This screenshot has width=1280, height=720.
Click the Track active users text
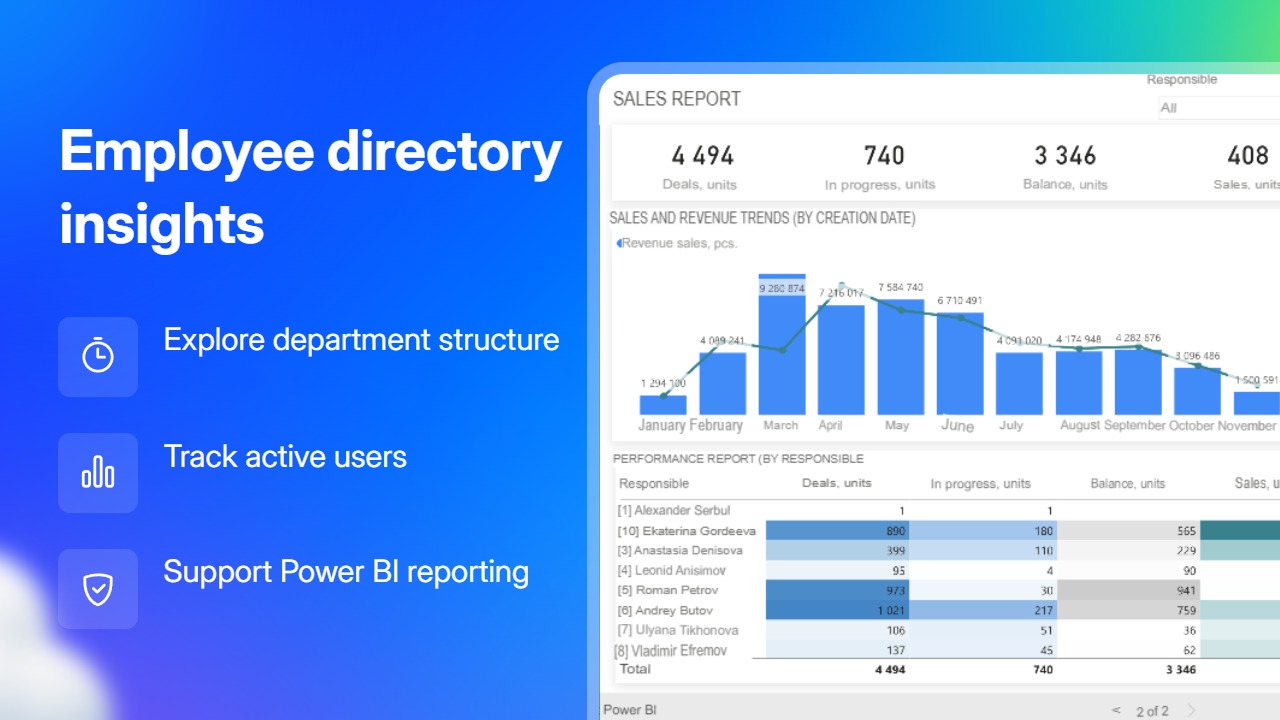(x=285, y=457)
